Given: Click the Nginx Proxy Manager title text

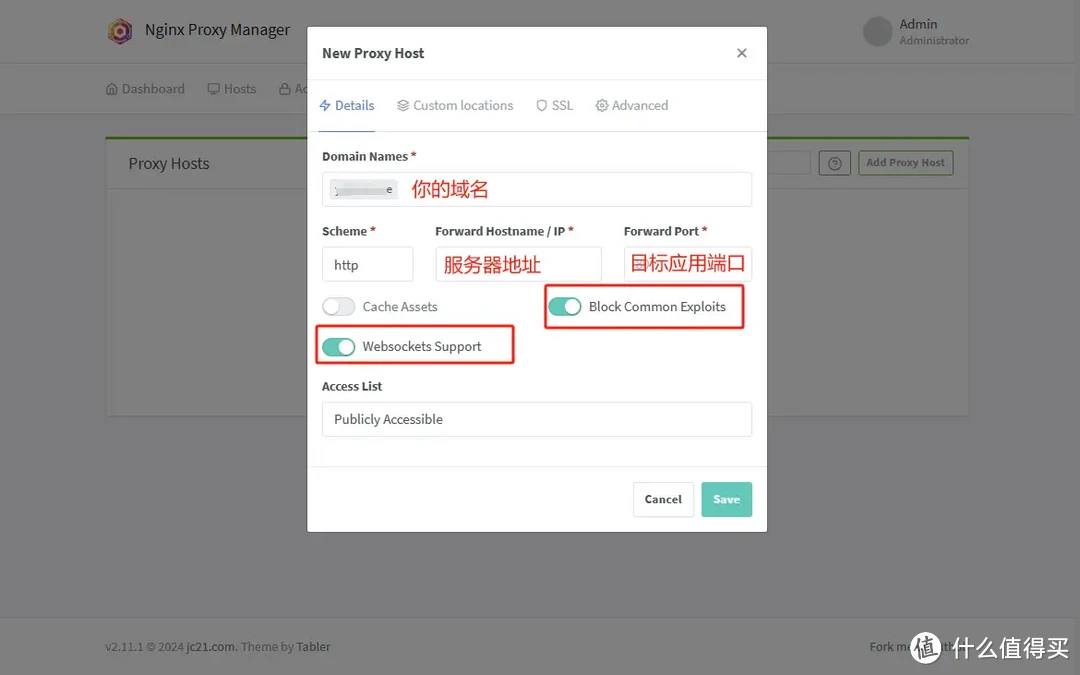Looking at the screenshot, I should pos(218,30).
